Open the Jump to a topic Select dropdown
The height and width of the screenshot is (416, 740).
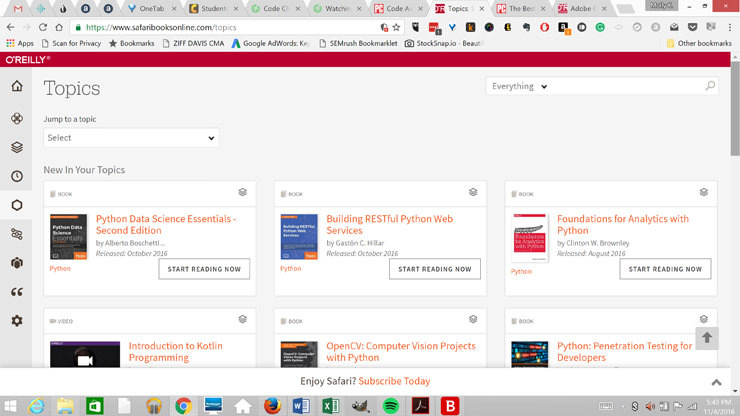pos(131,138)
